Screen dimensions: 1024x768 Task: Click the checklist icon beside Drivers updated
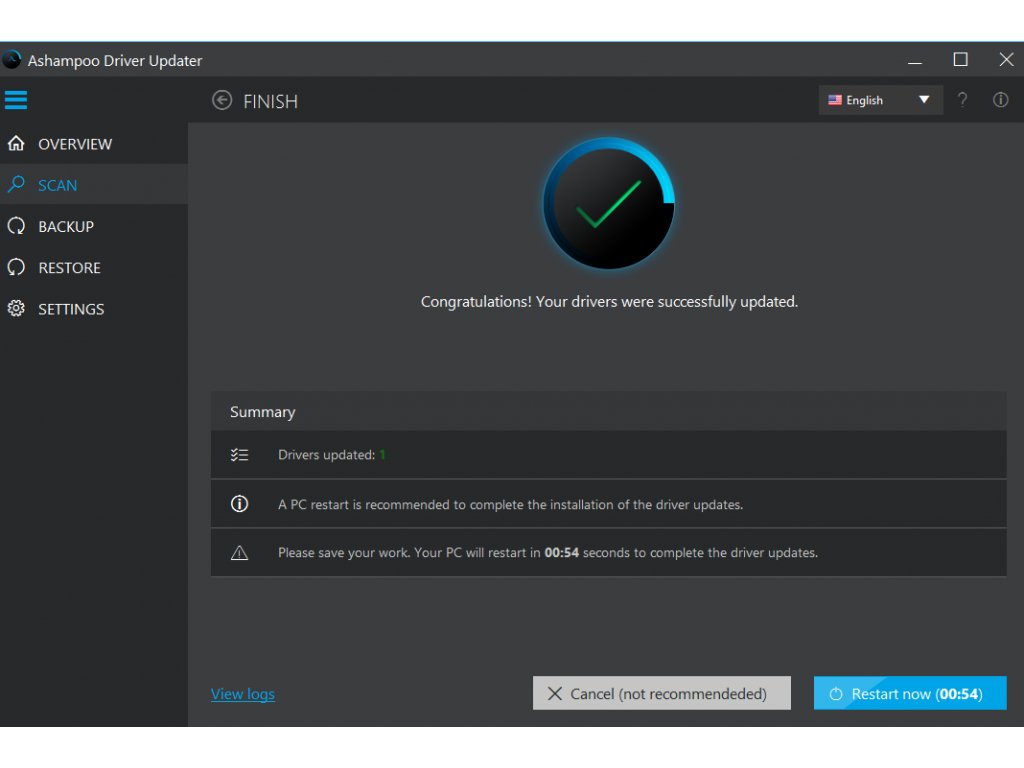point(239,455)
